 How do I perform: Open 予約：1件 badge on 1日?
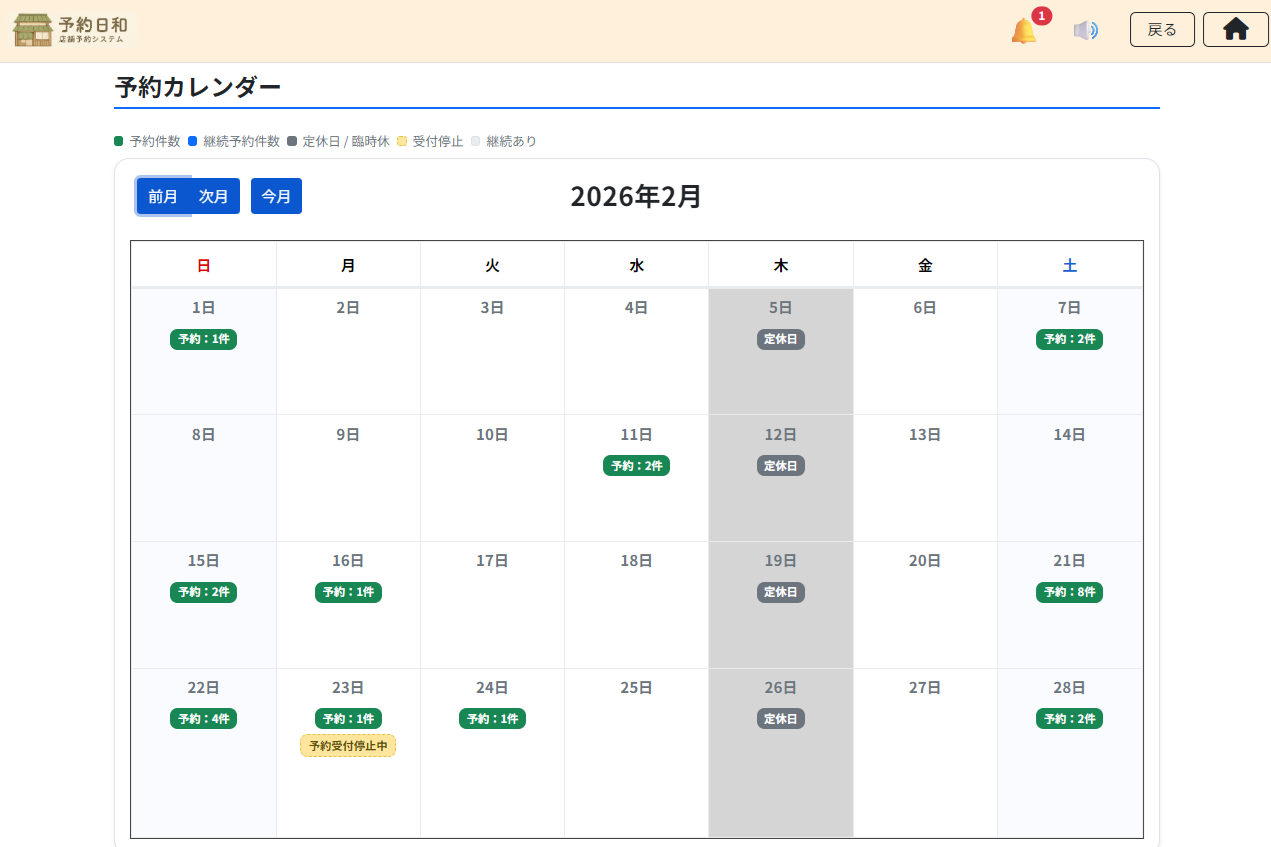coord(203,339)
